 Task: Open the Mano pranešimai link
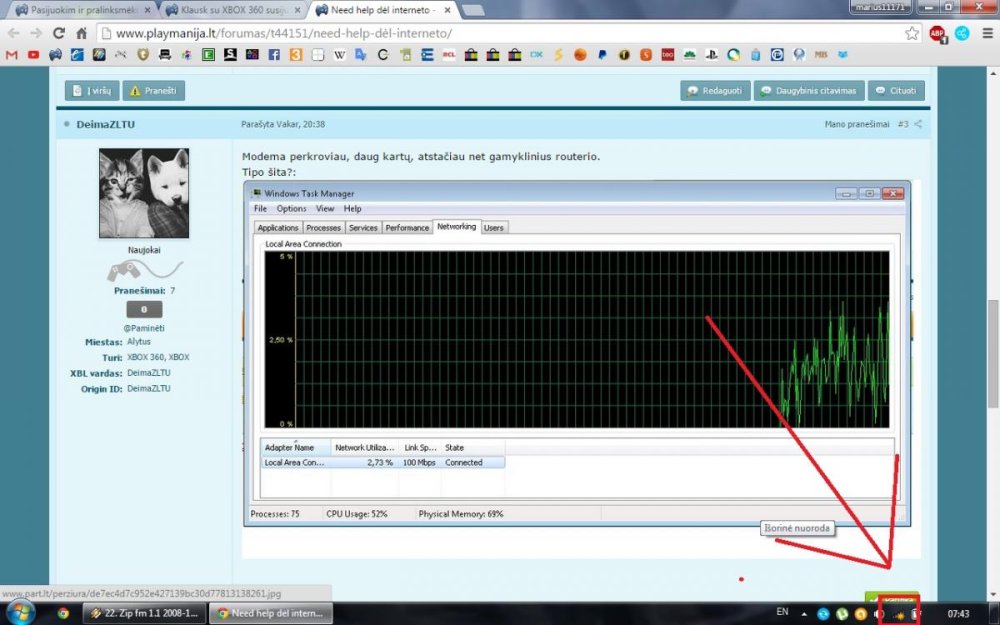tap(857, 124)
